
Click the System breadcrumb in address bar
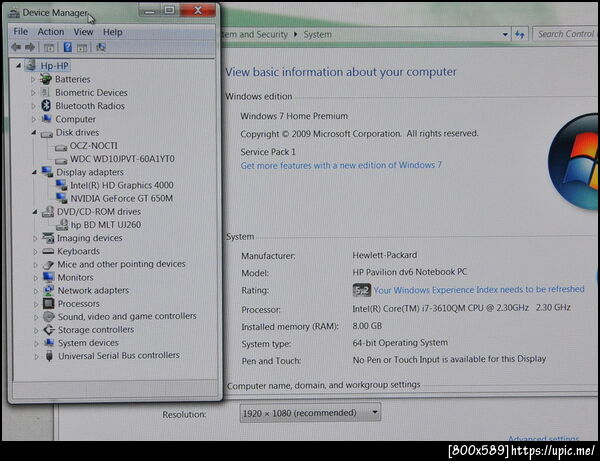(318, 34)
